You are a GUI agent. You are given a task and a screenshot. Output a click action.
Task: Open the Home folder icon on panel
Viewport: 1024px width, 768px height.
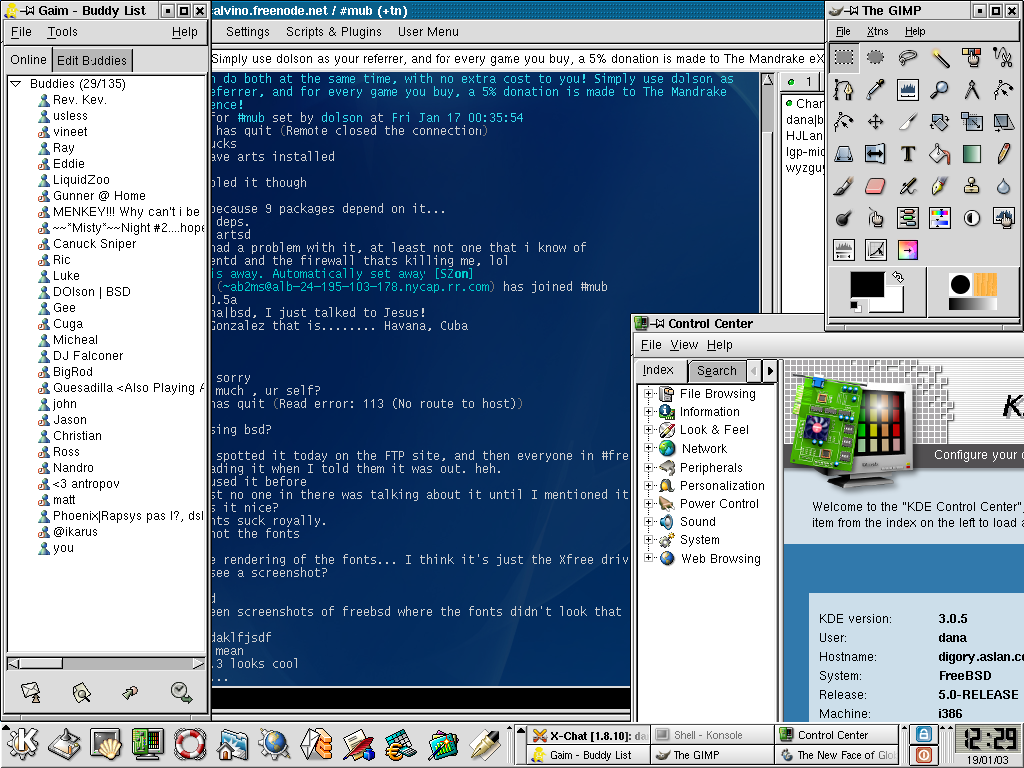tap(232, 744)
